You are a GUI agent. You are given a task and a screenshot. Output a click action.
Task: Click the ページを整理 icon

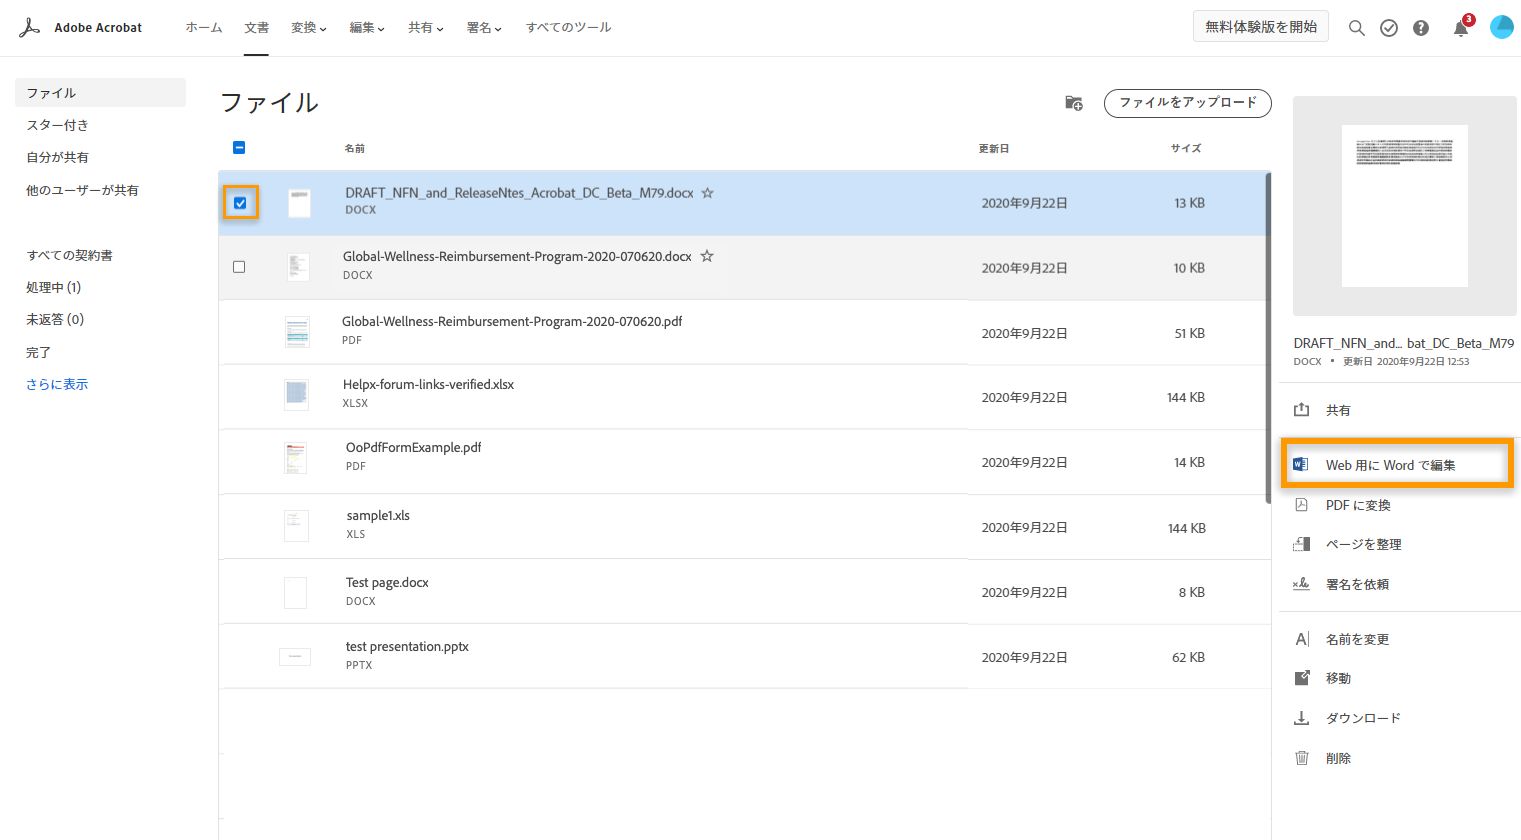click(x=1302, y=544)
